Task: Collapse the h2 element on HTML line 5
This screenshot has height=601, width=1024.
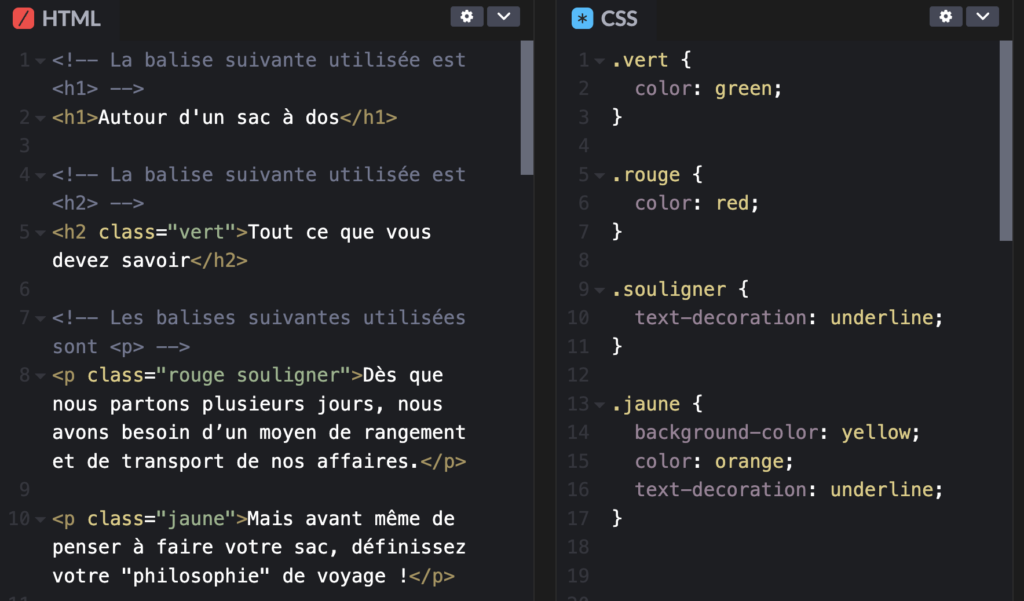Action: [x=40, y=233]
